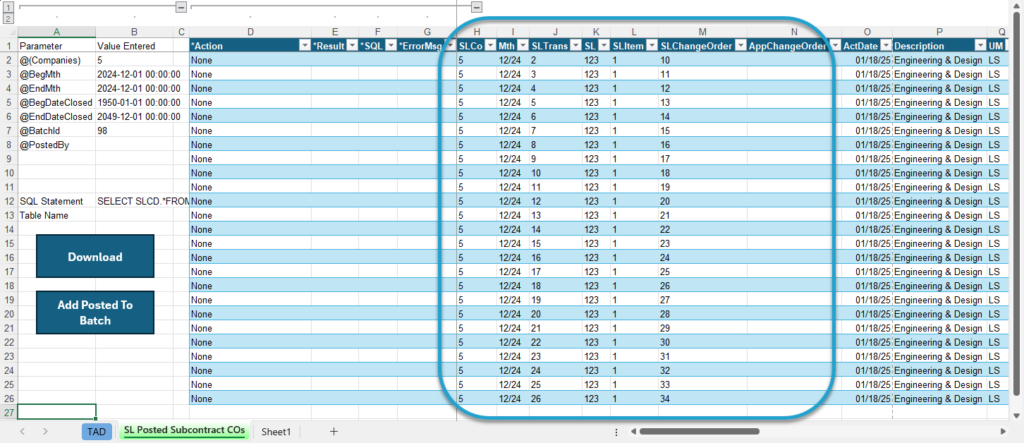This screenshot has height=443, width=1024.
Task: Open the SLChangeOrder column filter dropdown
Action: click(740, 46)
